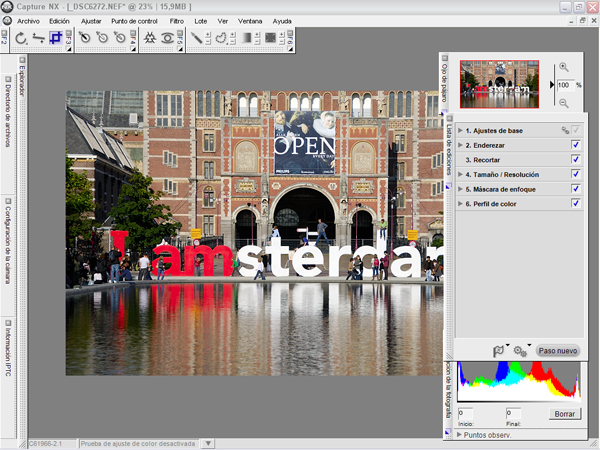The width and height of the screenshot is (600, 450).
Task: Open the Ver menu
Action: [x=223, y=21]
